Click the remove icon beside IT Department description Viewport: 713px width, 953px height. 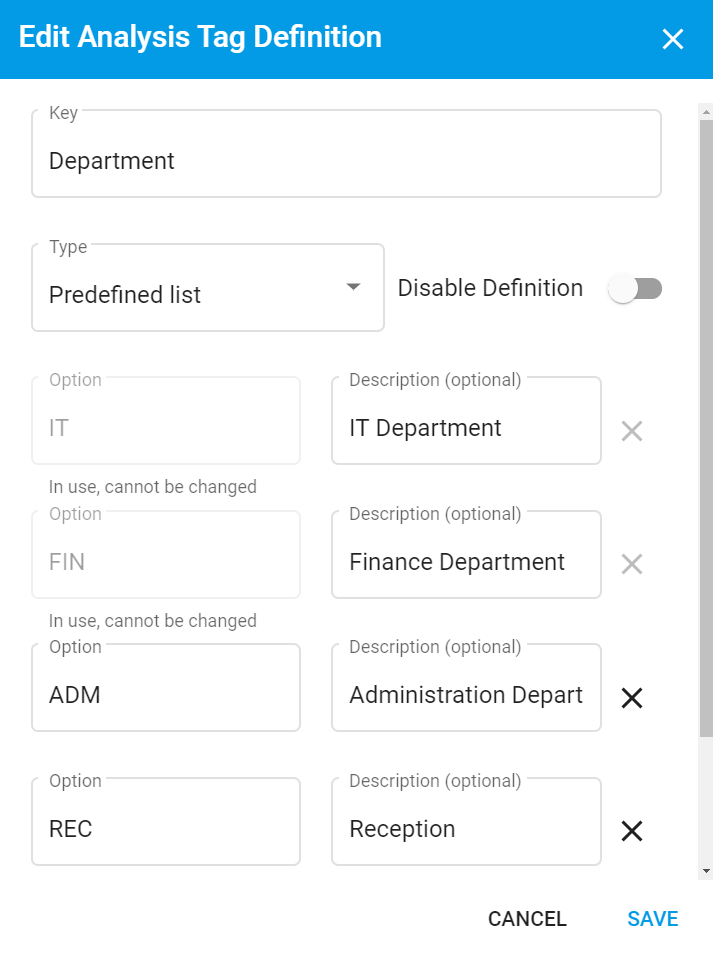point(631,431)
